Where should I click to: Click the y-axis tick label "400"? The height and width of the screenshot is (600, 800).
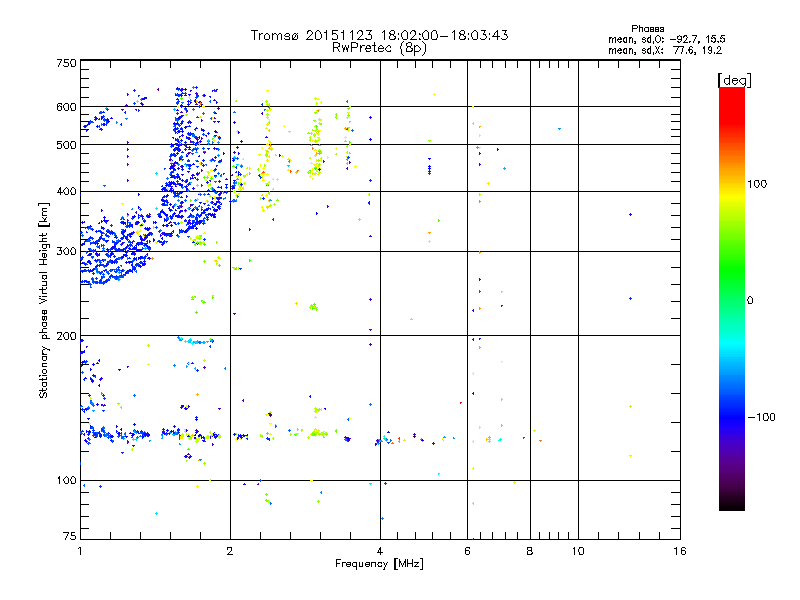coord(66,192)
